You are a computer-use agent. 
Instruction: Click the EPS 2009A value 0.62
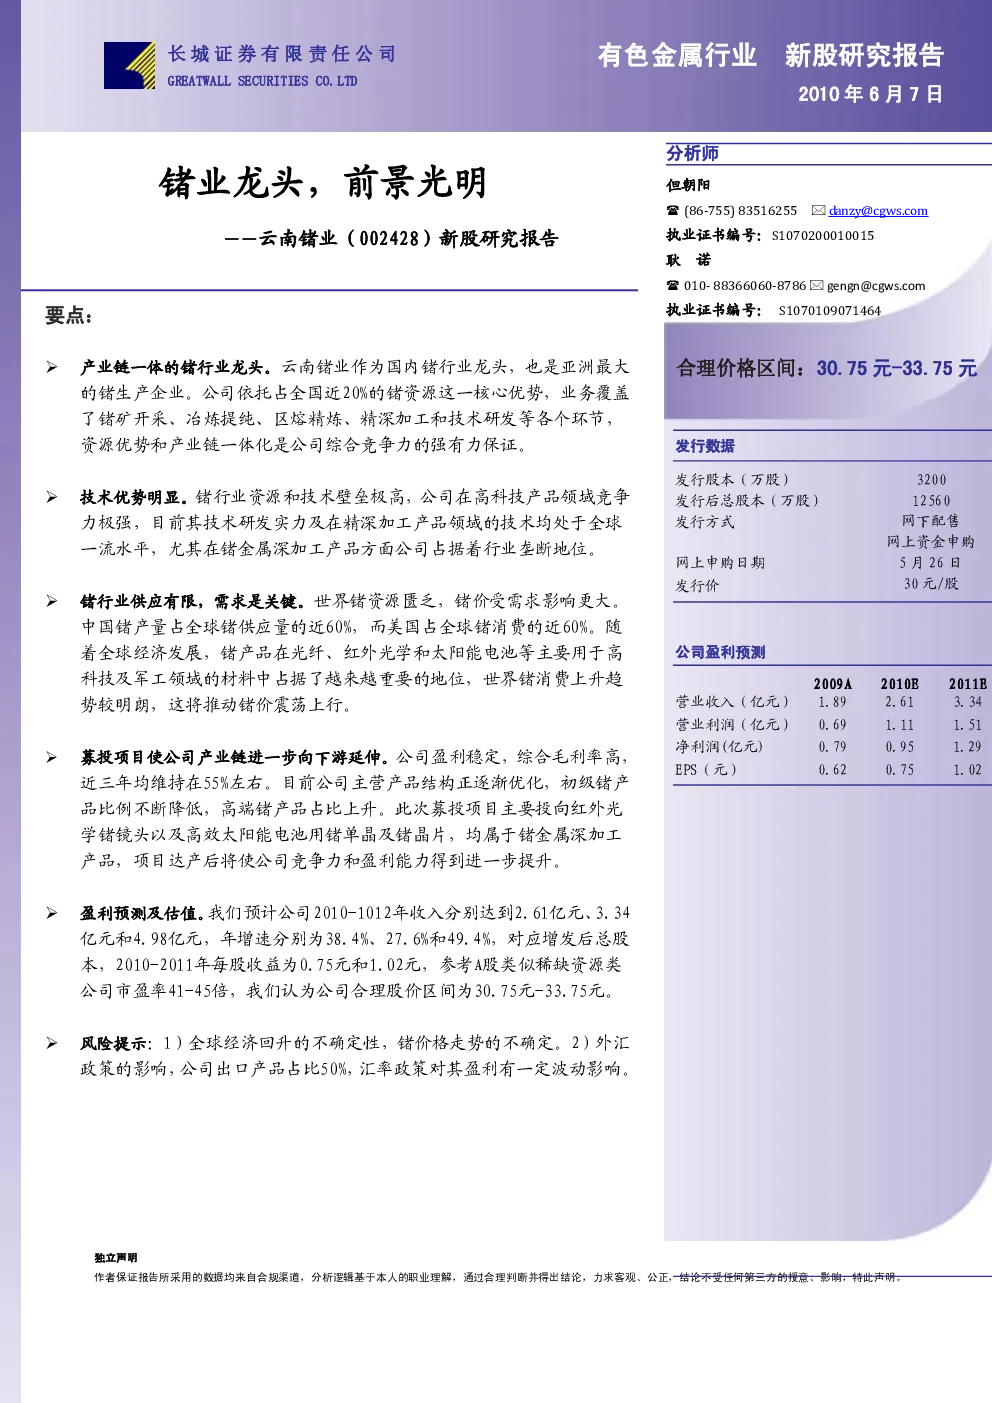tap(832, 770)
